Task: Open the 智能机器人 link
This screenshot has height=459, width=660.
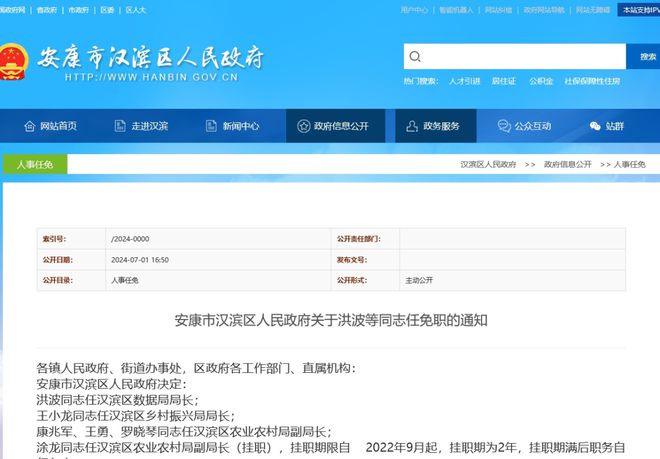Action: pyautogui.click(x=456, y=10)
